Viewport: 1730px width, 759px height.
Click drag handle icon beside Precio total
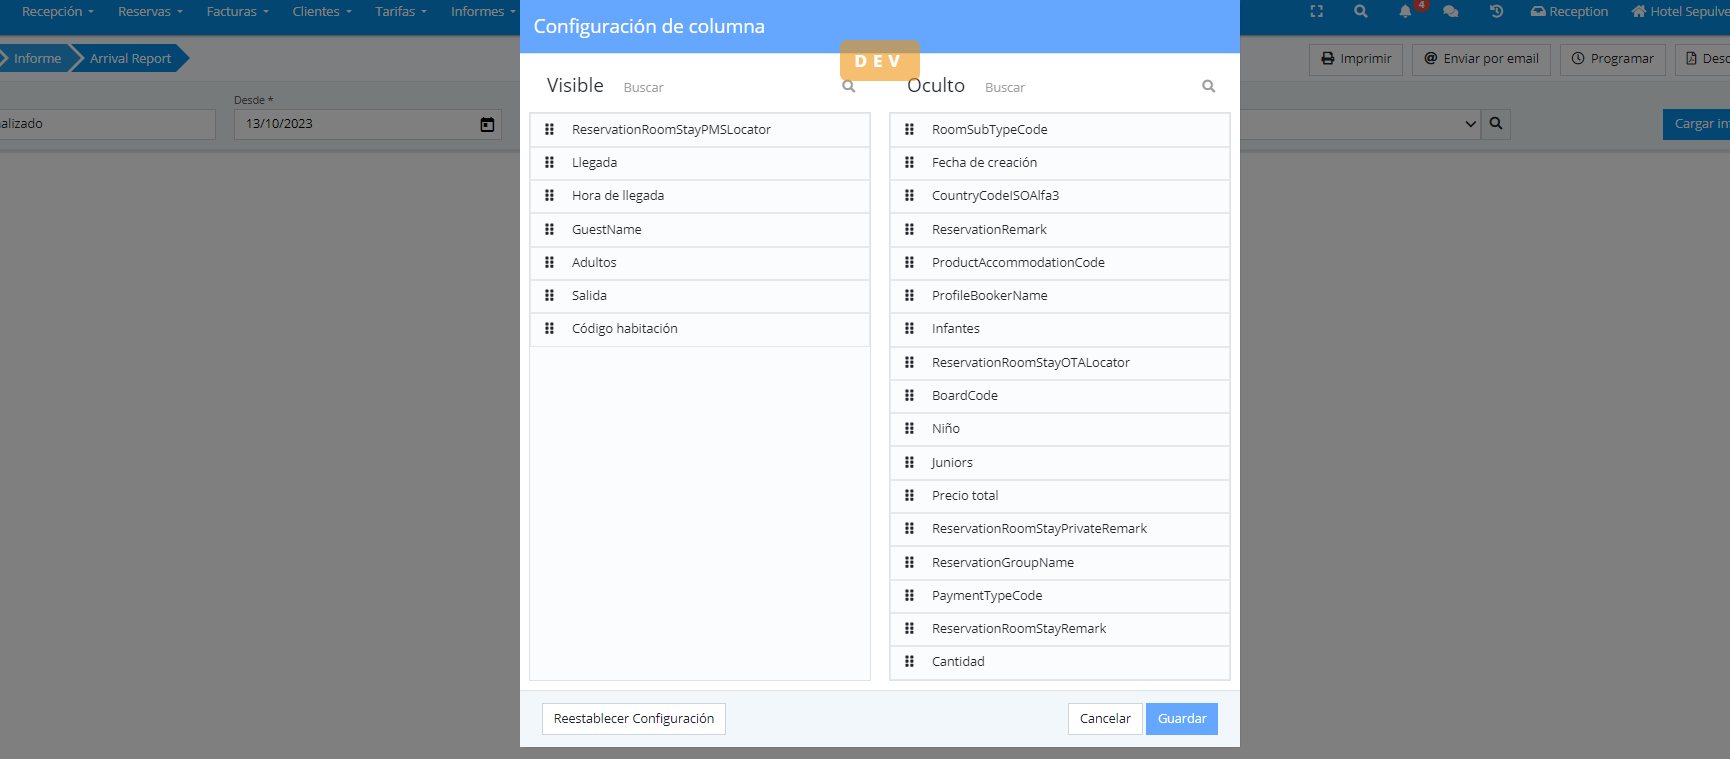tap(909, 495)
